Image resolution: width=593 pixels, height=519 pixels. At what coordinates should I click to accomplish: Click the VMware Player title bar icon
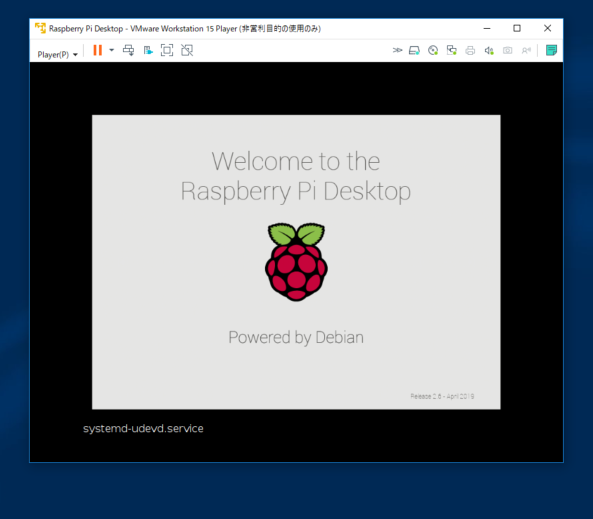tap(40, 28)
